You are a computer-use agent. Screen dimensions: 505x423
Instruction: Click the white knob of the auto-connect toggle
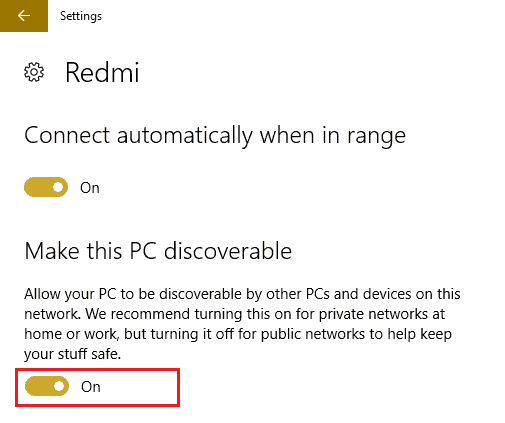pyautogui.click(x=58, y=187)
